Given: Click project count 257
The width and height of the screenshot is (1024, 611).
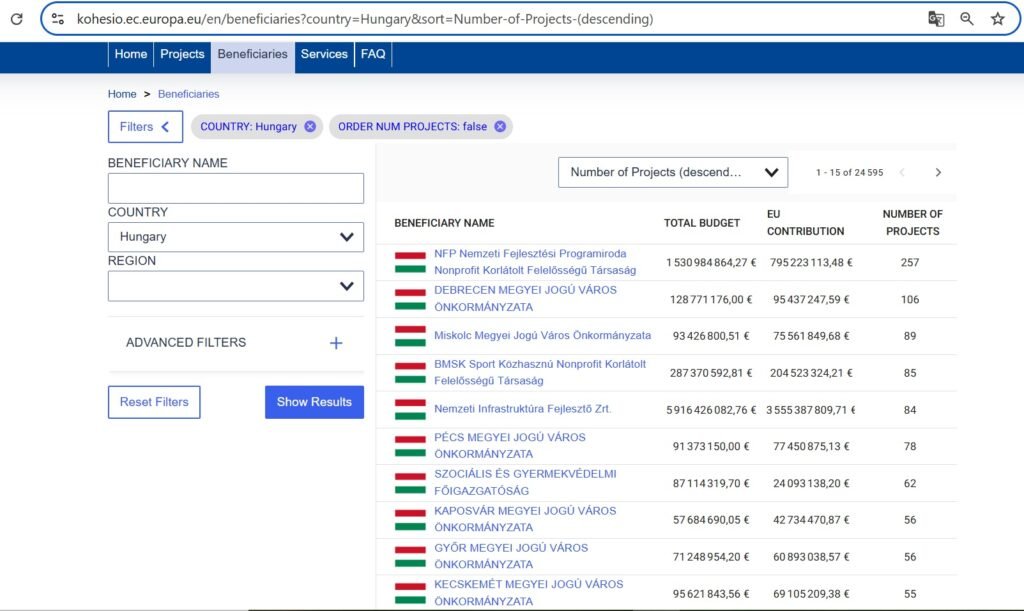Looking at the screenshot, I should point(910,262).
